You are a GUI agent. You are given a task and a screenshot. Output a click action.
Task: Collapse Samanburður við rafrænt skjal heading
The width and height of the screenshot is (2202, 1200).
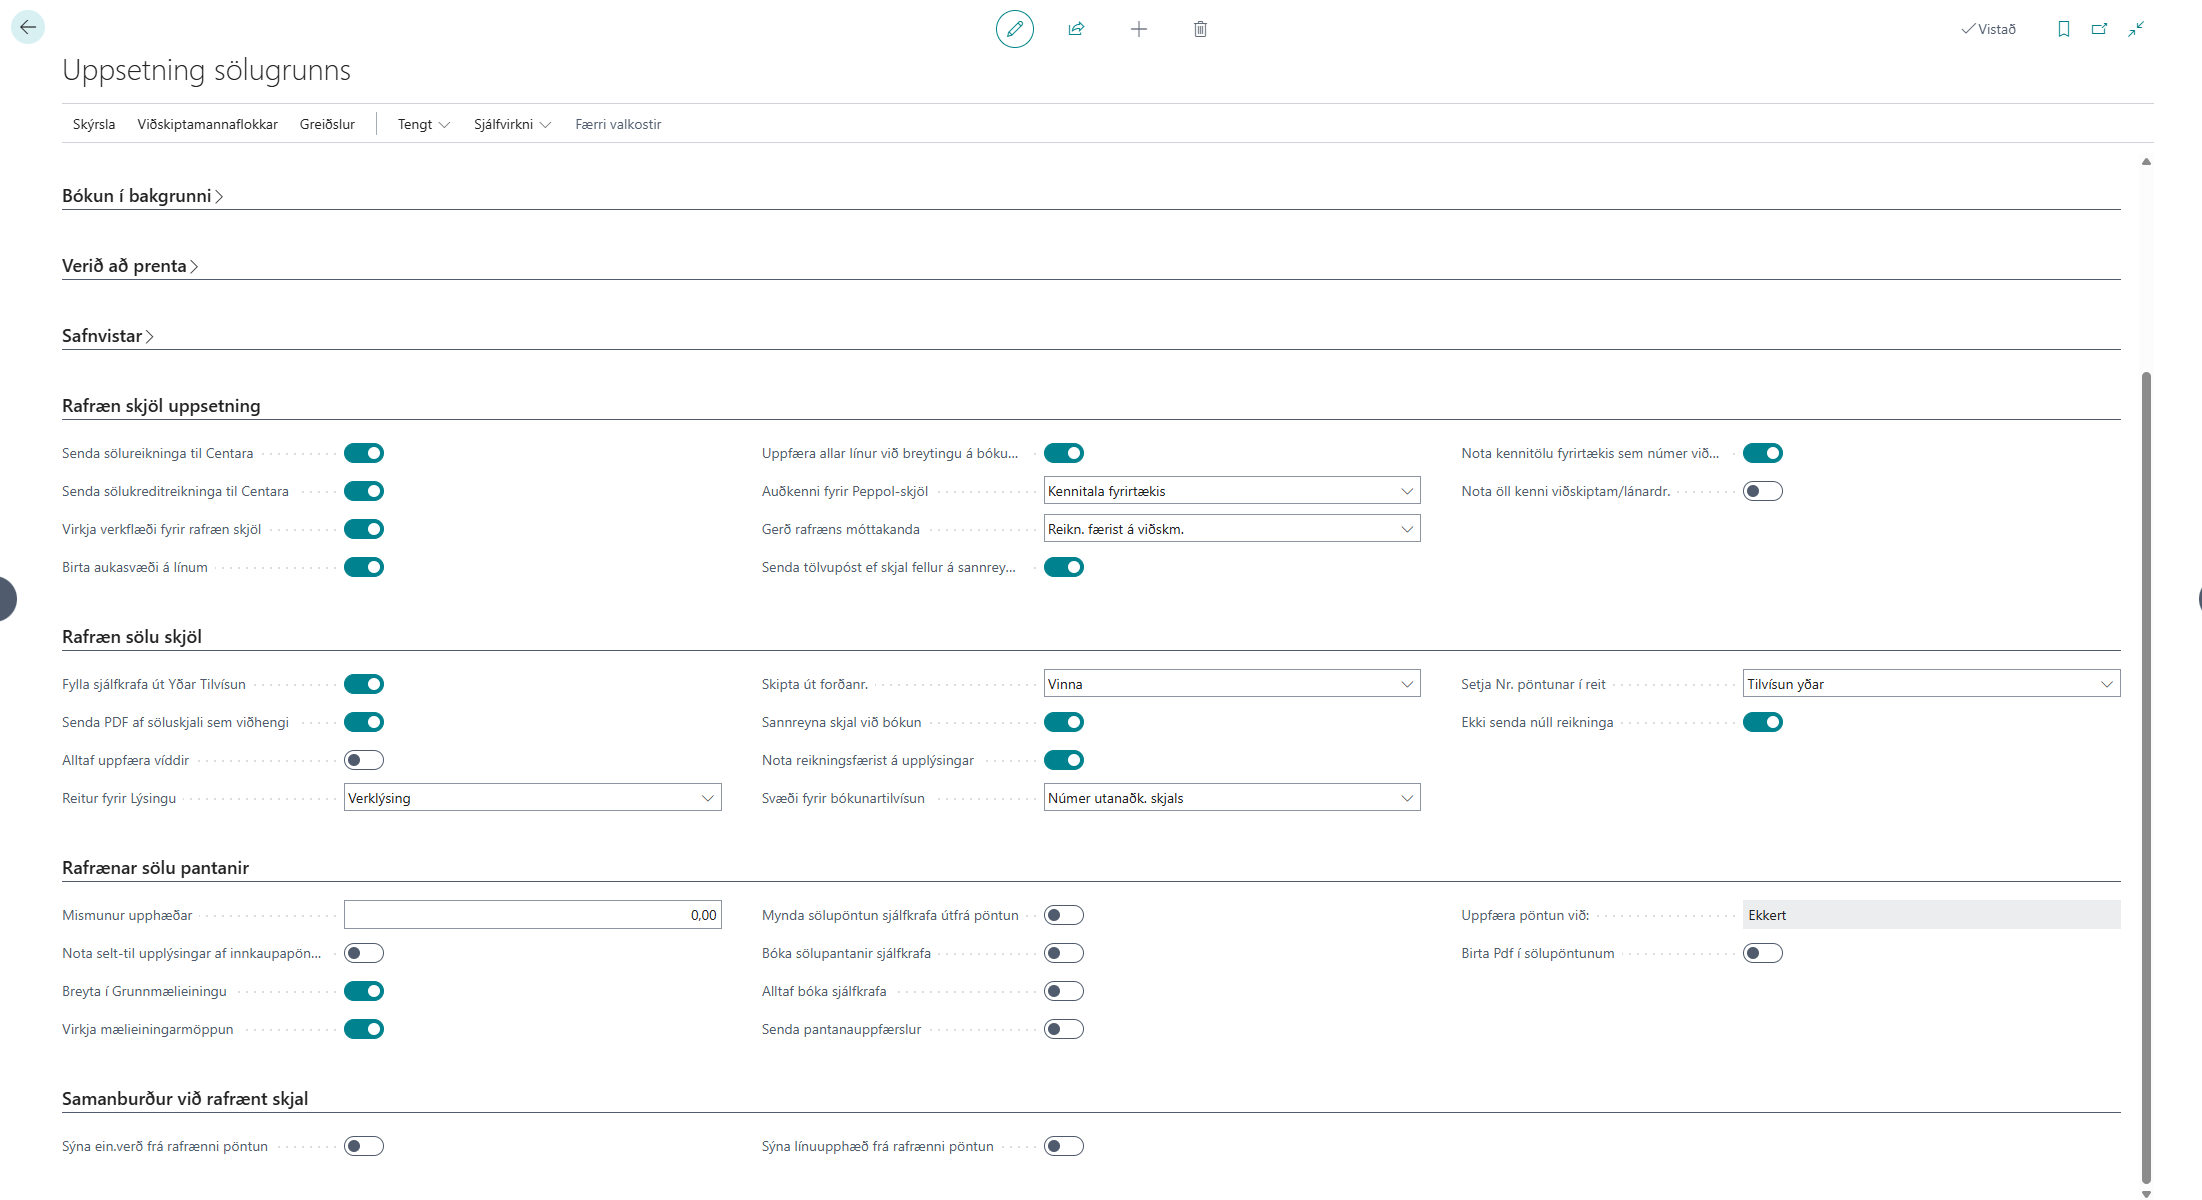click(x=185, y=1099)
